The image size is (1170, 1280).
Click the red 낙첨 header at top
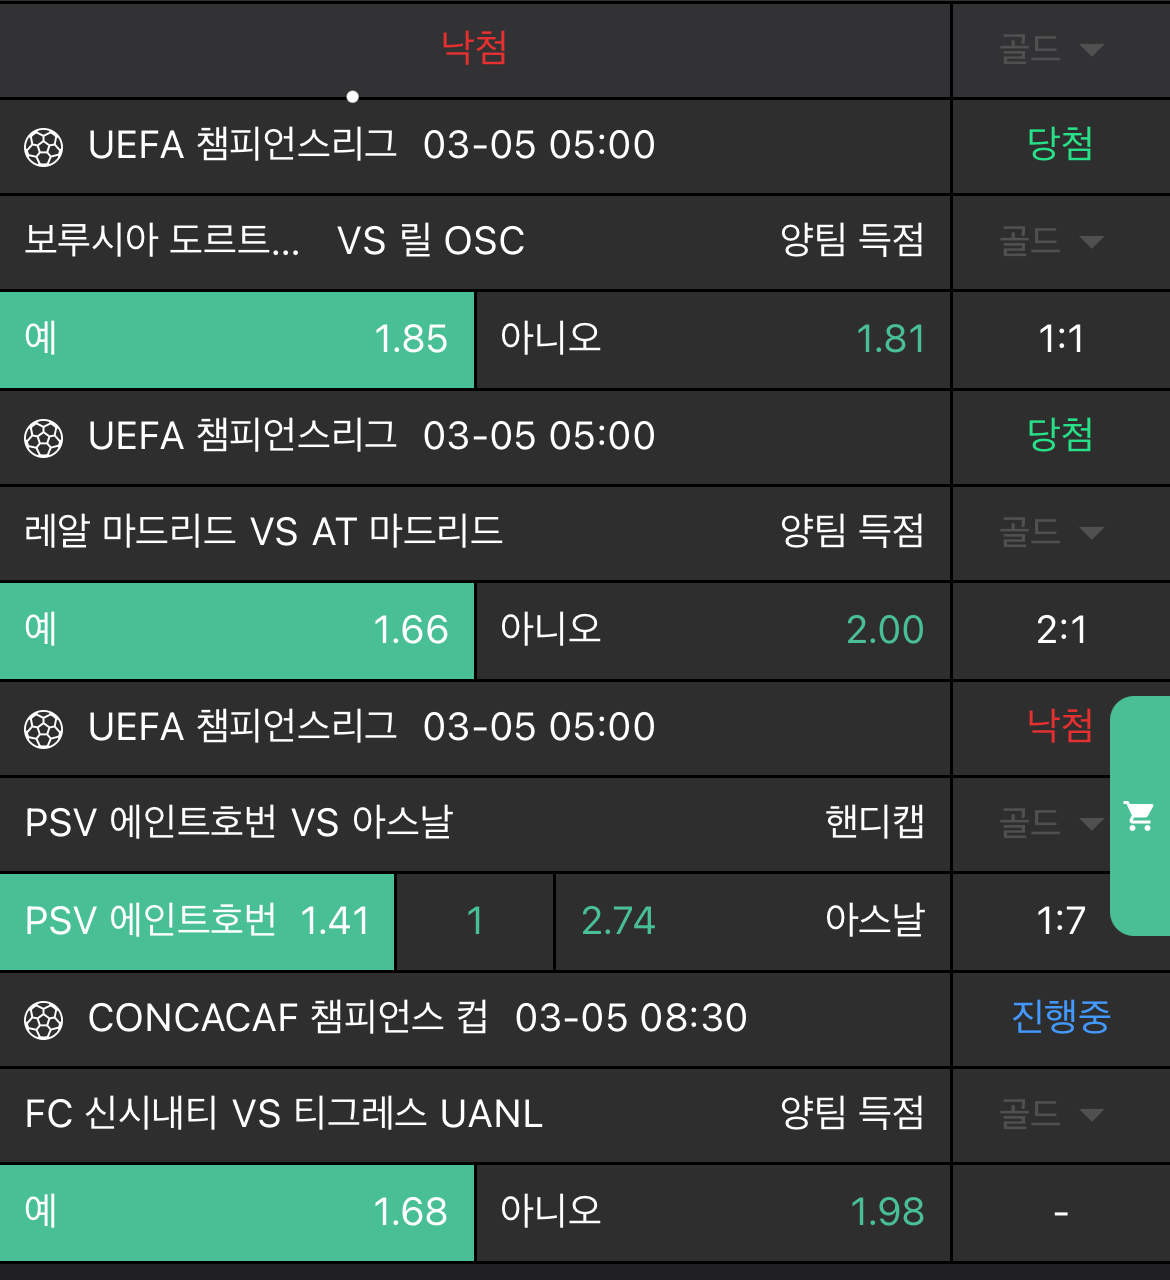(x=474, y=48)
